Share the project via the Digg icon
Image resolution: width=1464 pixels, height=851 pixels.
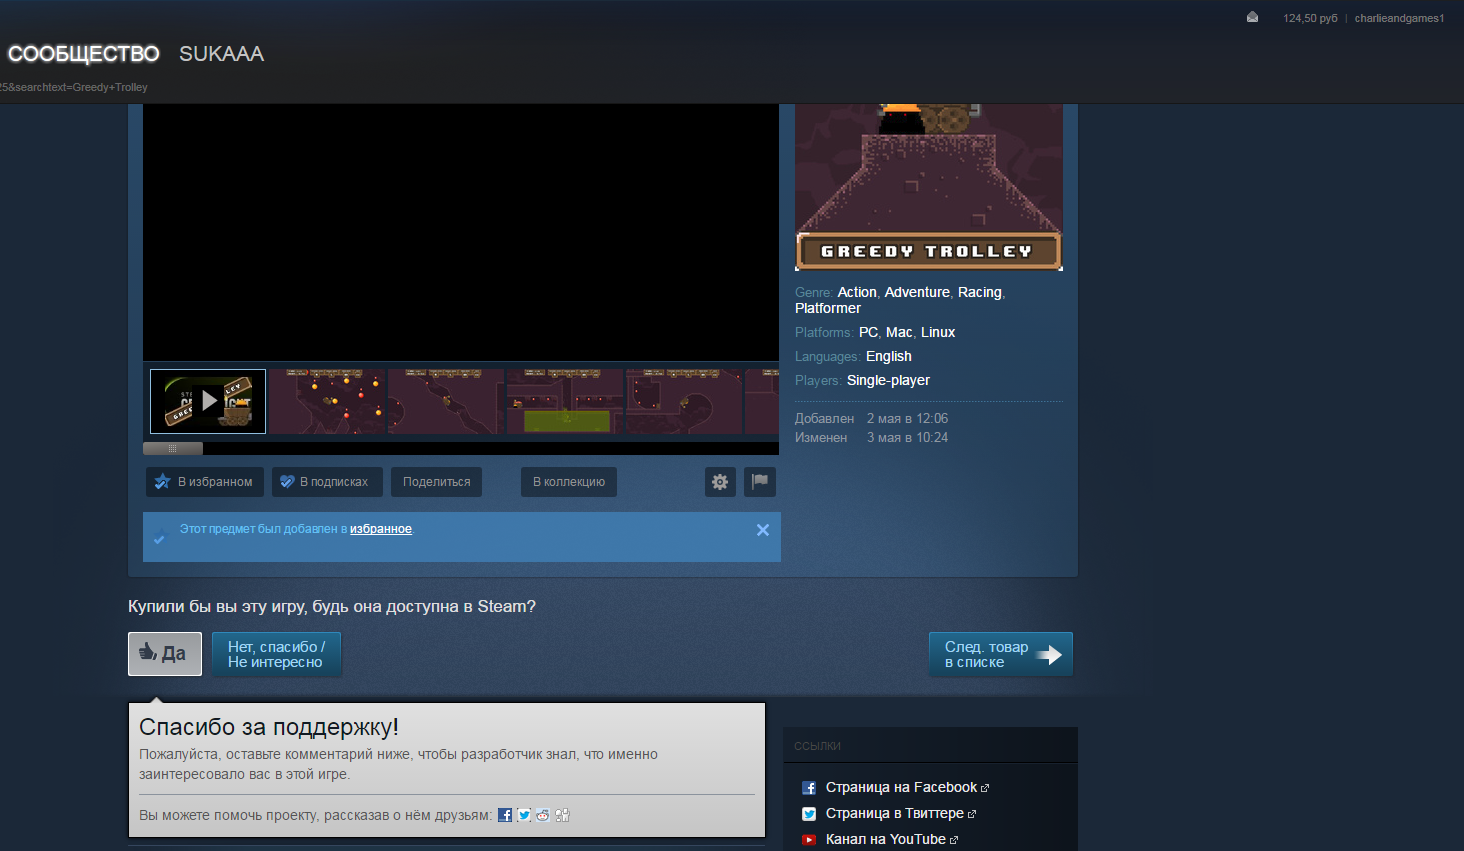click(562, 815)
